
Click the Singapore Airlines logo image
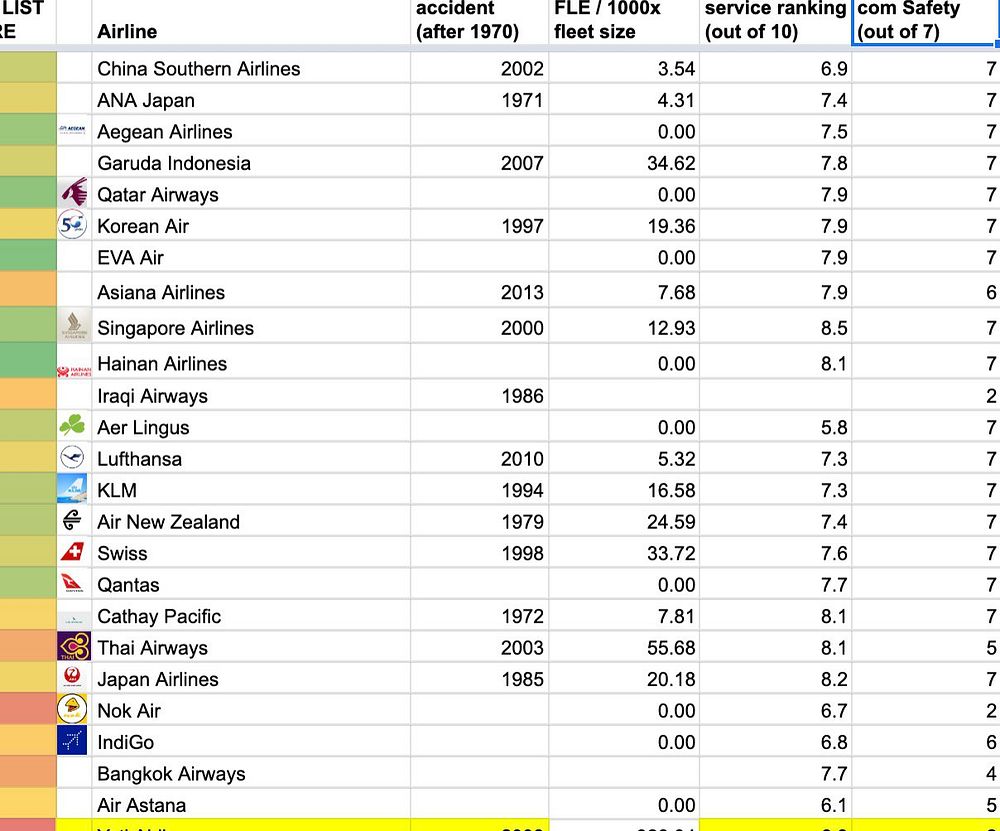coord(74,325)
